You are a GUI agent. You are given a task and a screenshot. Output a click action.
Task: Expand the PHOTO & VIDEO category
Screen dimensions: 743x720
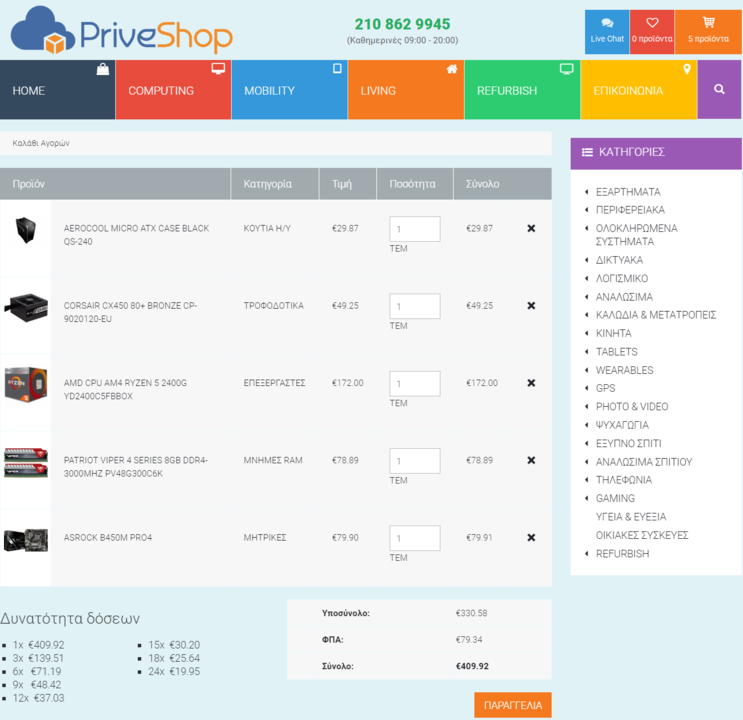point(632,407)
